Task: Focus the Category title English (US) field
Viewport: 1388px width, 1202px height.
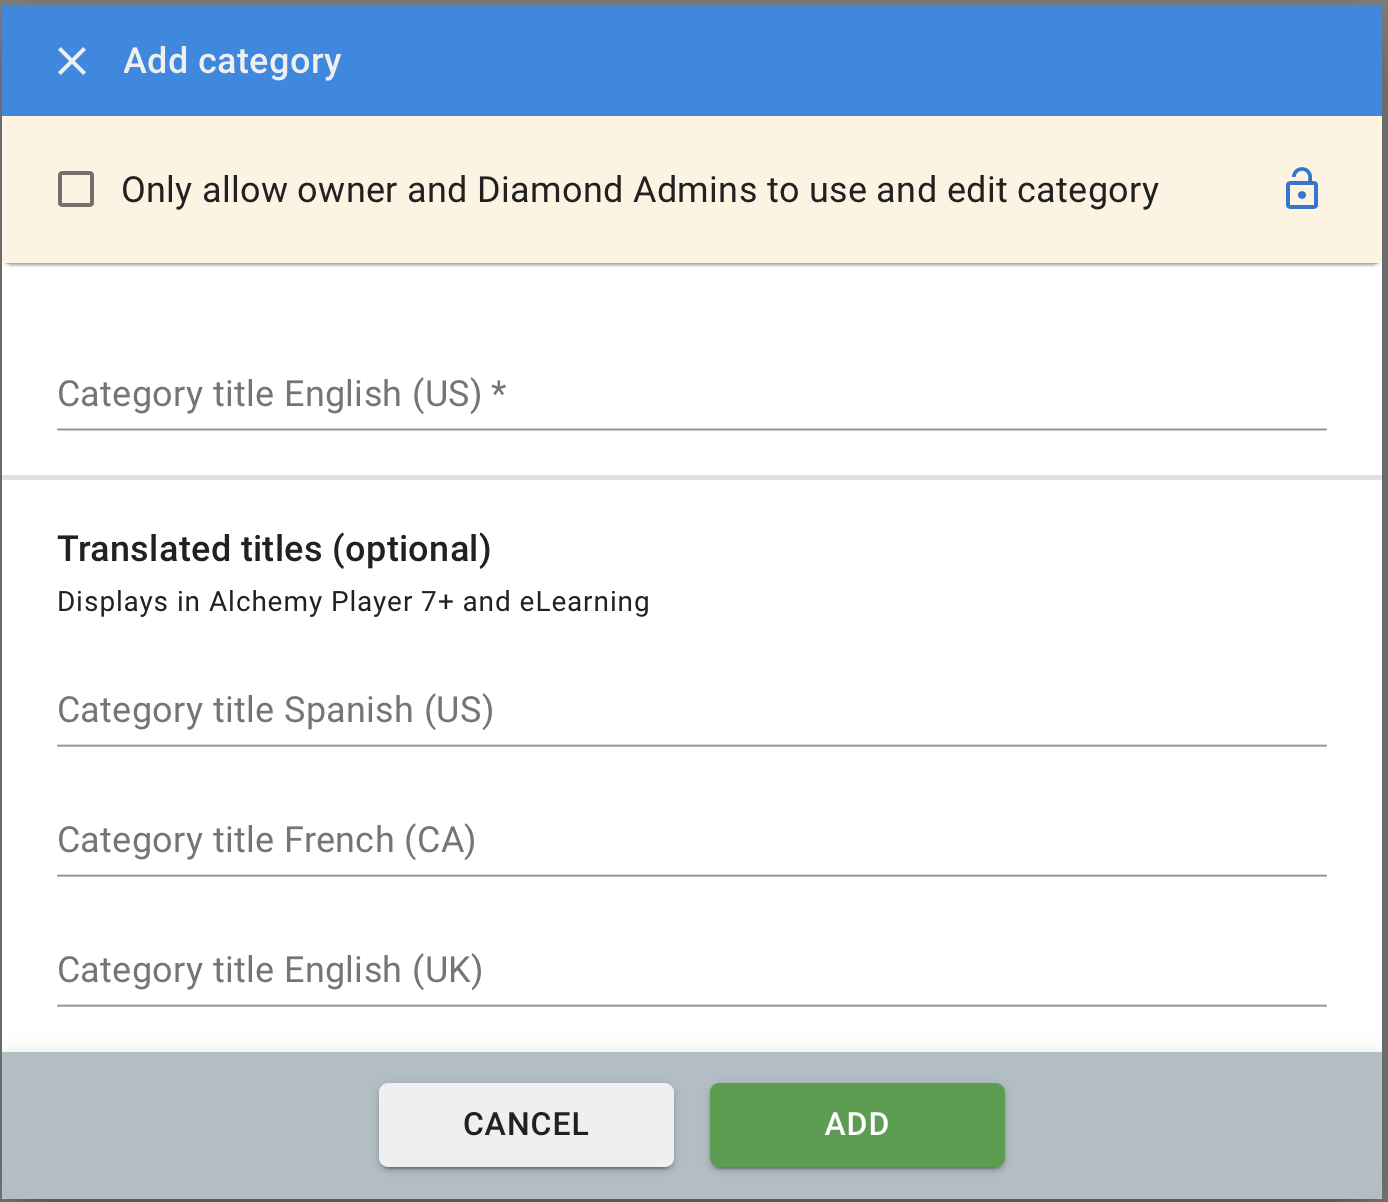Action: point(691,395)
